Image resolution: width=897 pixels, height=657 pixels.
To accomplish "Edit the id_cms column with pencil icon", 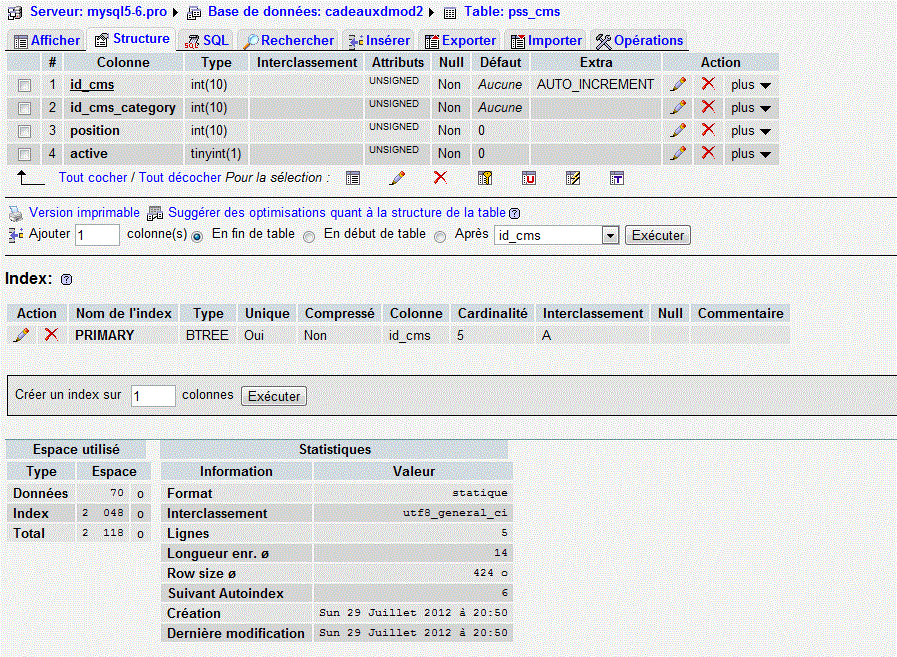I will point(678,84).
